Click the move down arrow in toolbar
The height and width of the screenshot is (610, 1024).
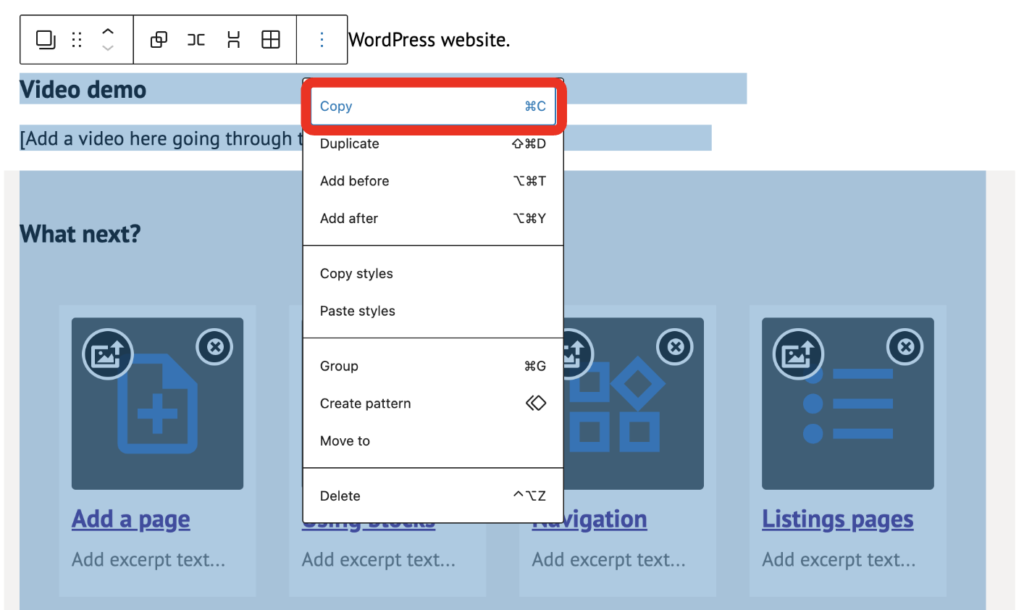[x=108, y=48]
